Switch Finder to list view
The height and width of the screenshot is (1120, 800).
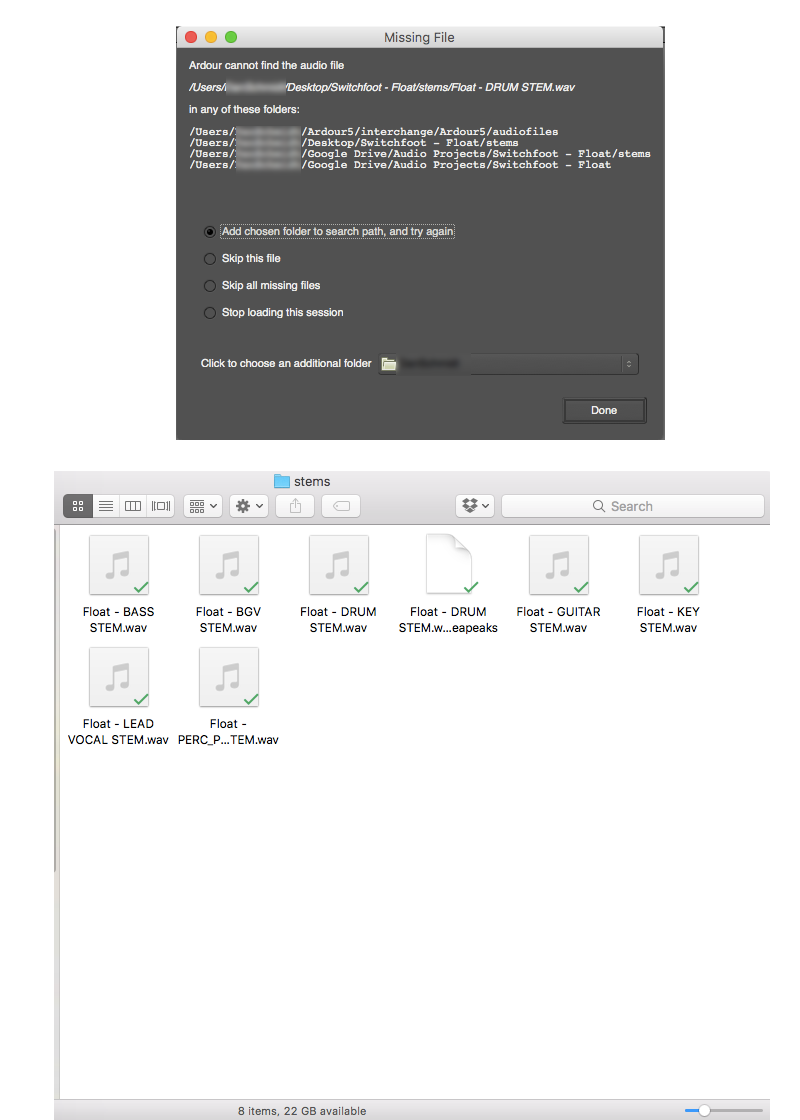point(106,506)
